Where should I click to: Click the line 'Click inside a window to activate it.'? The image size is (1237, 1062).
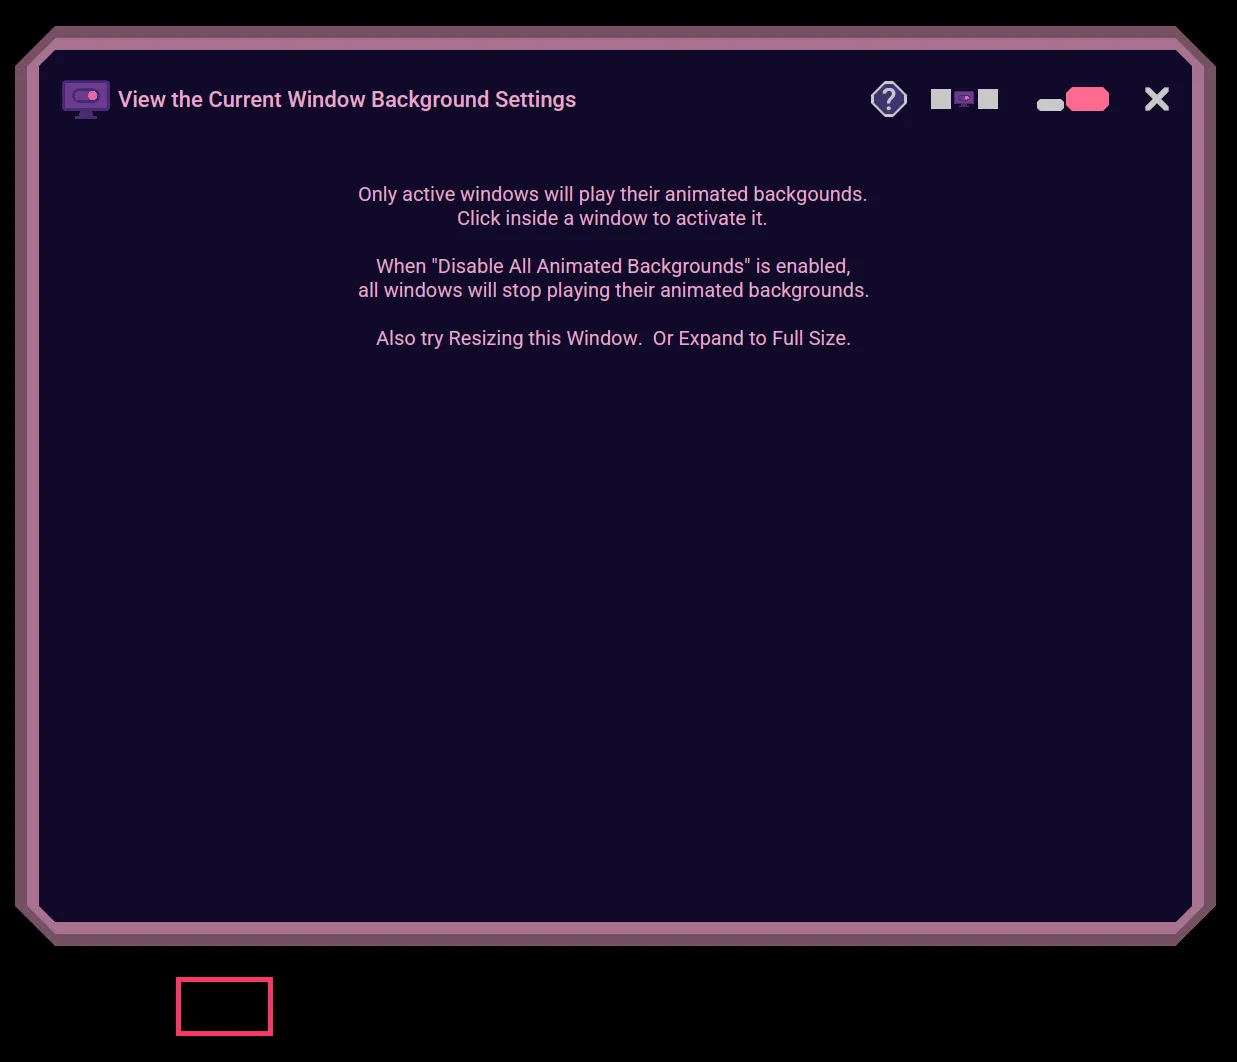[612, 218]
